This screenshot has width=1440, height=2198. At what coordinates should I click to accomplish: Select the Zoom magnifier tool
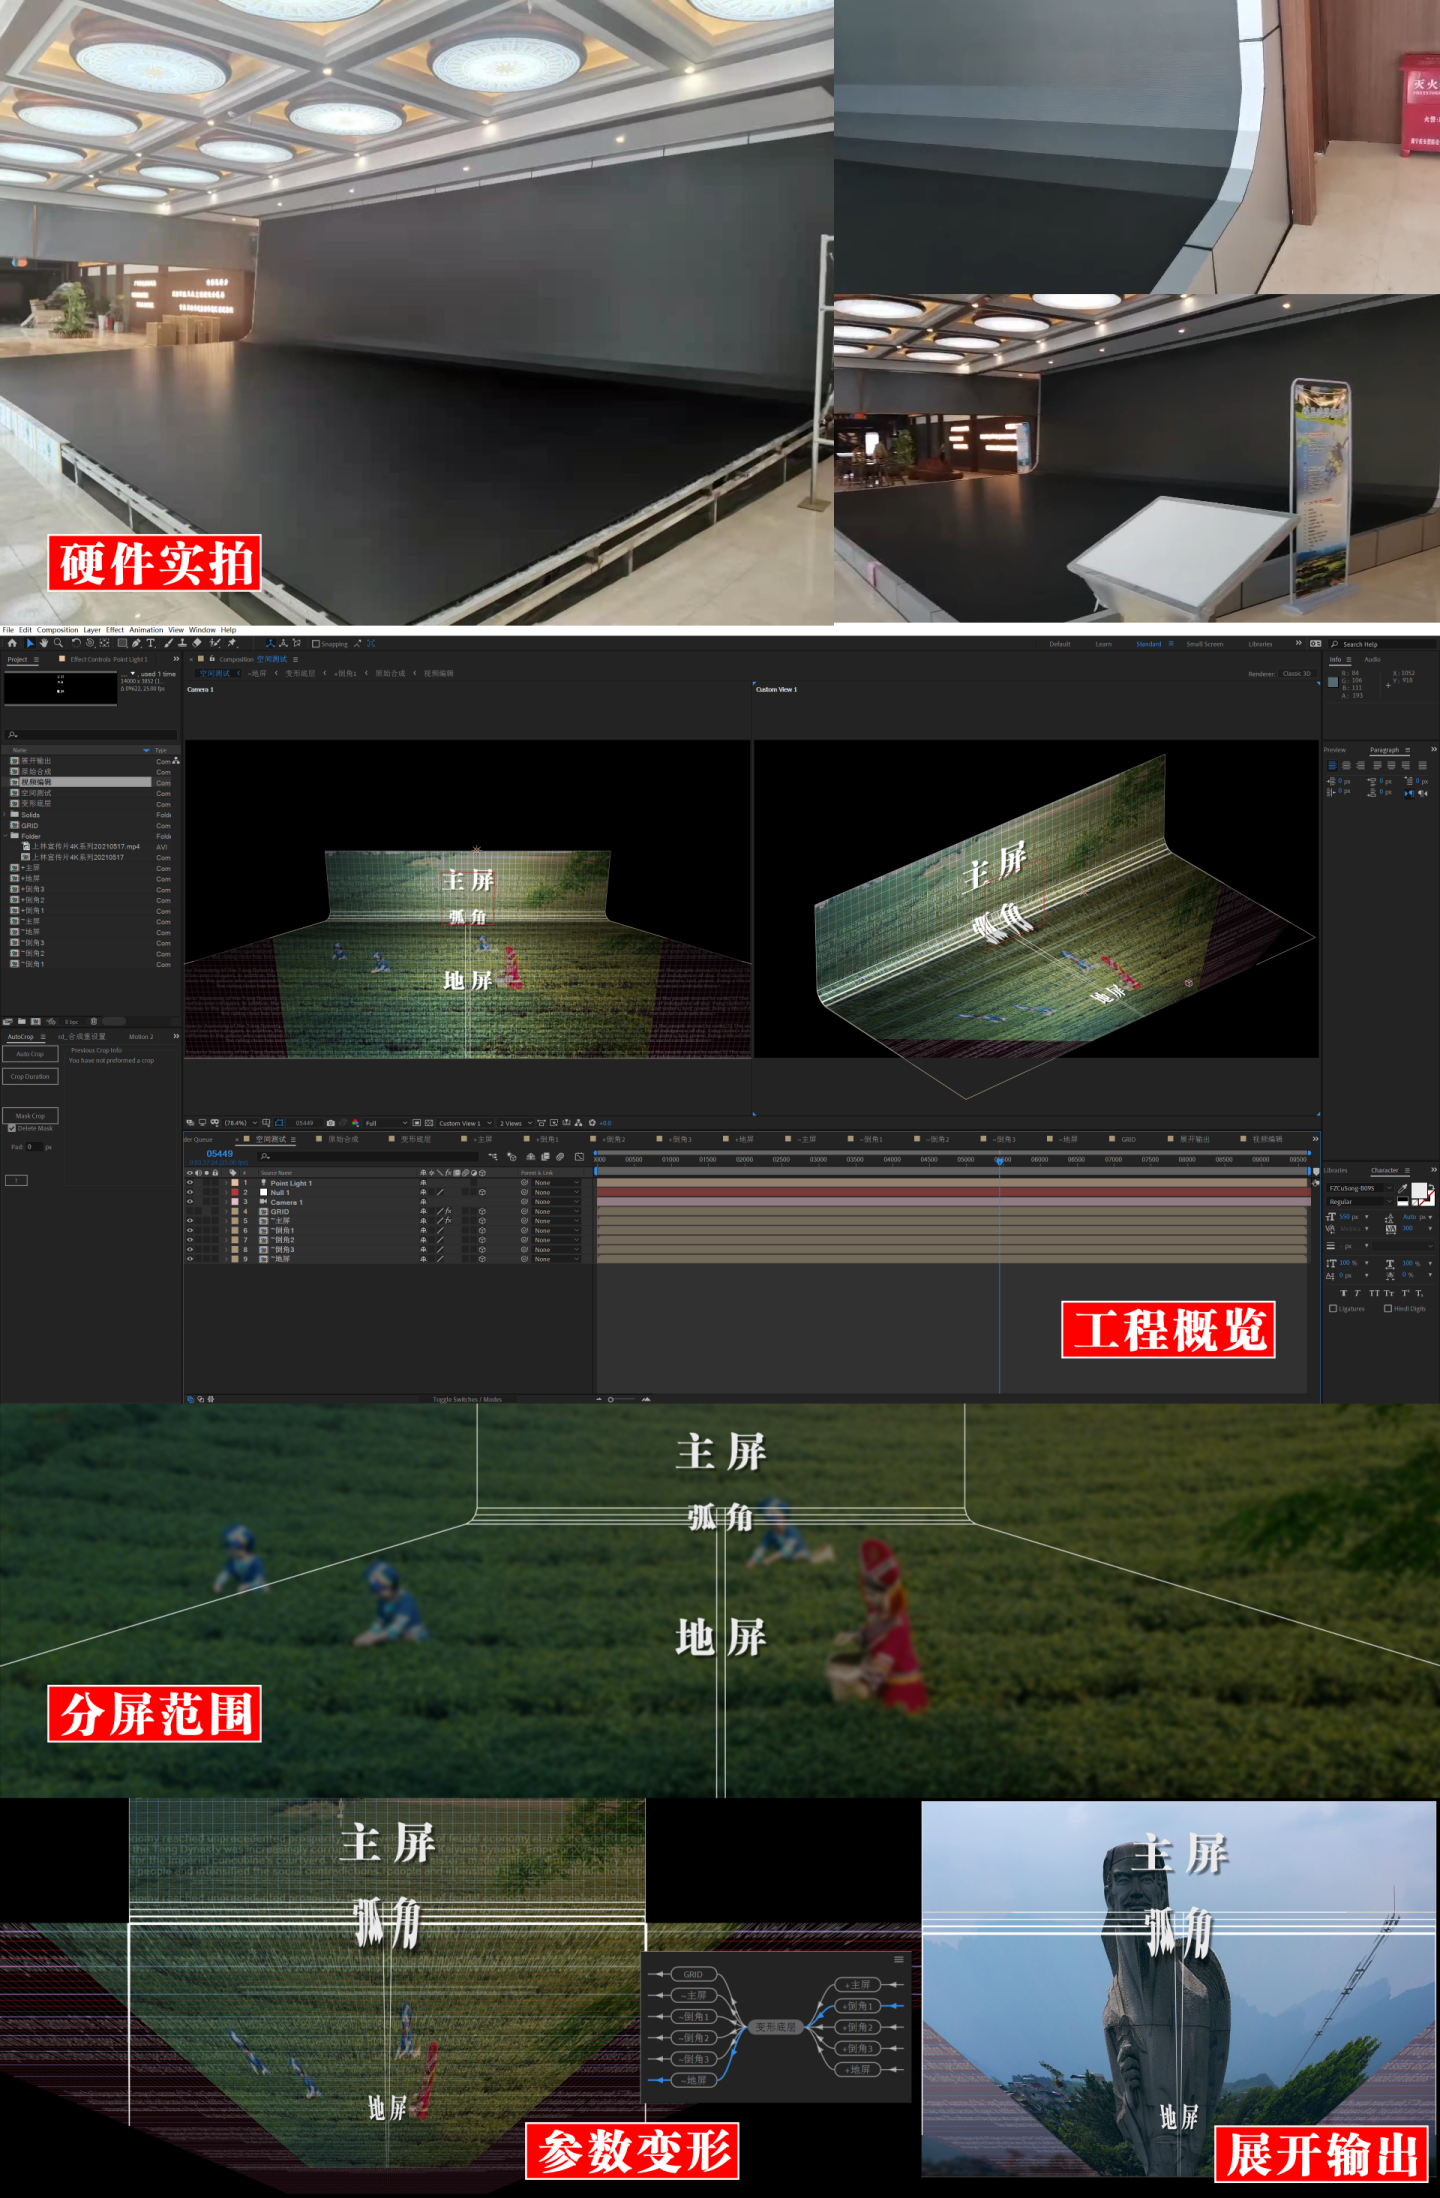point(58,643)
